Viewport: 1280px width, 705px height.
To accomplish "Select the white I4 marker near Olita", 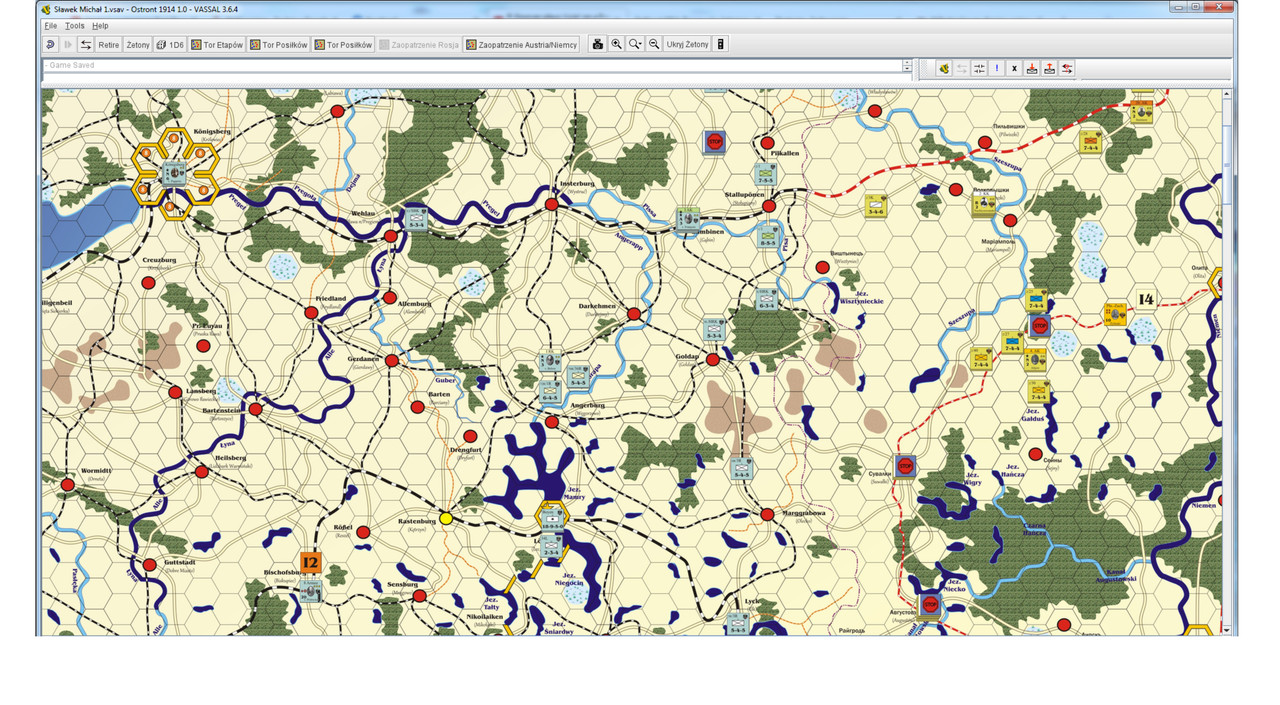I will 1146,298.
